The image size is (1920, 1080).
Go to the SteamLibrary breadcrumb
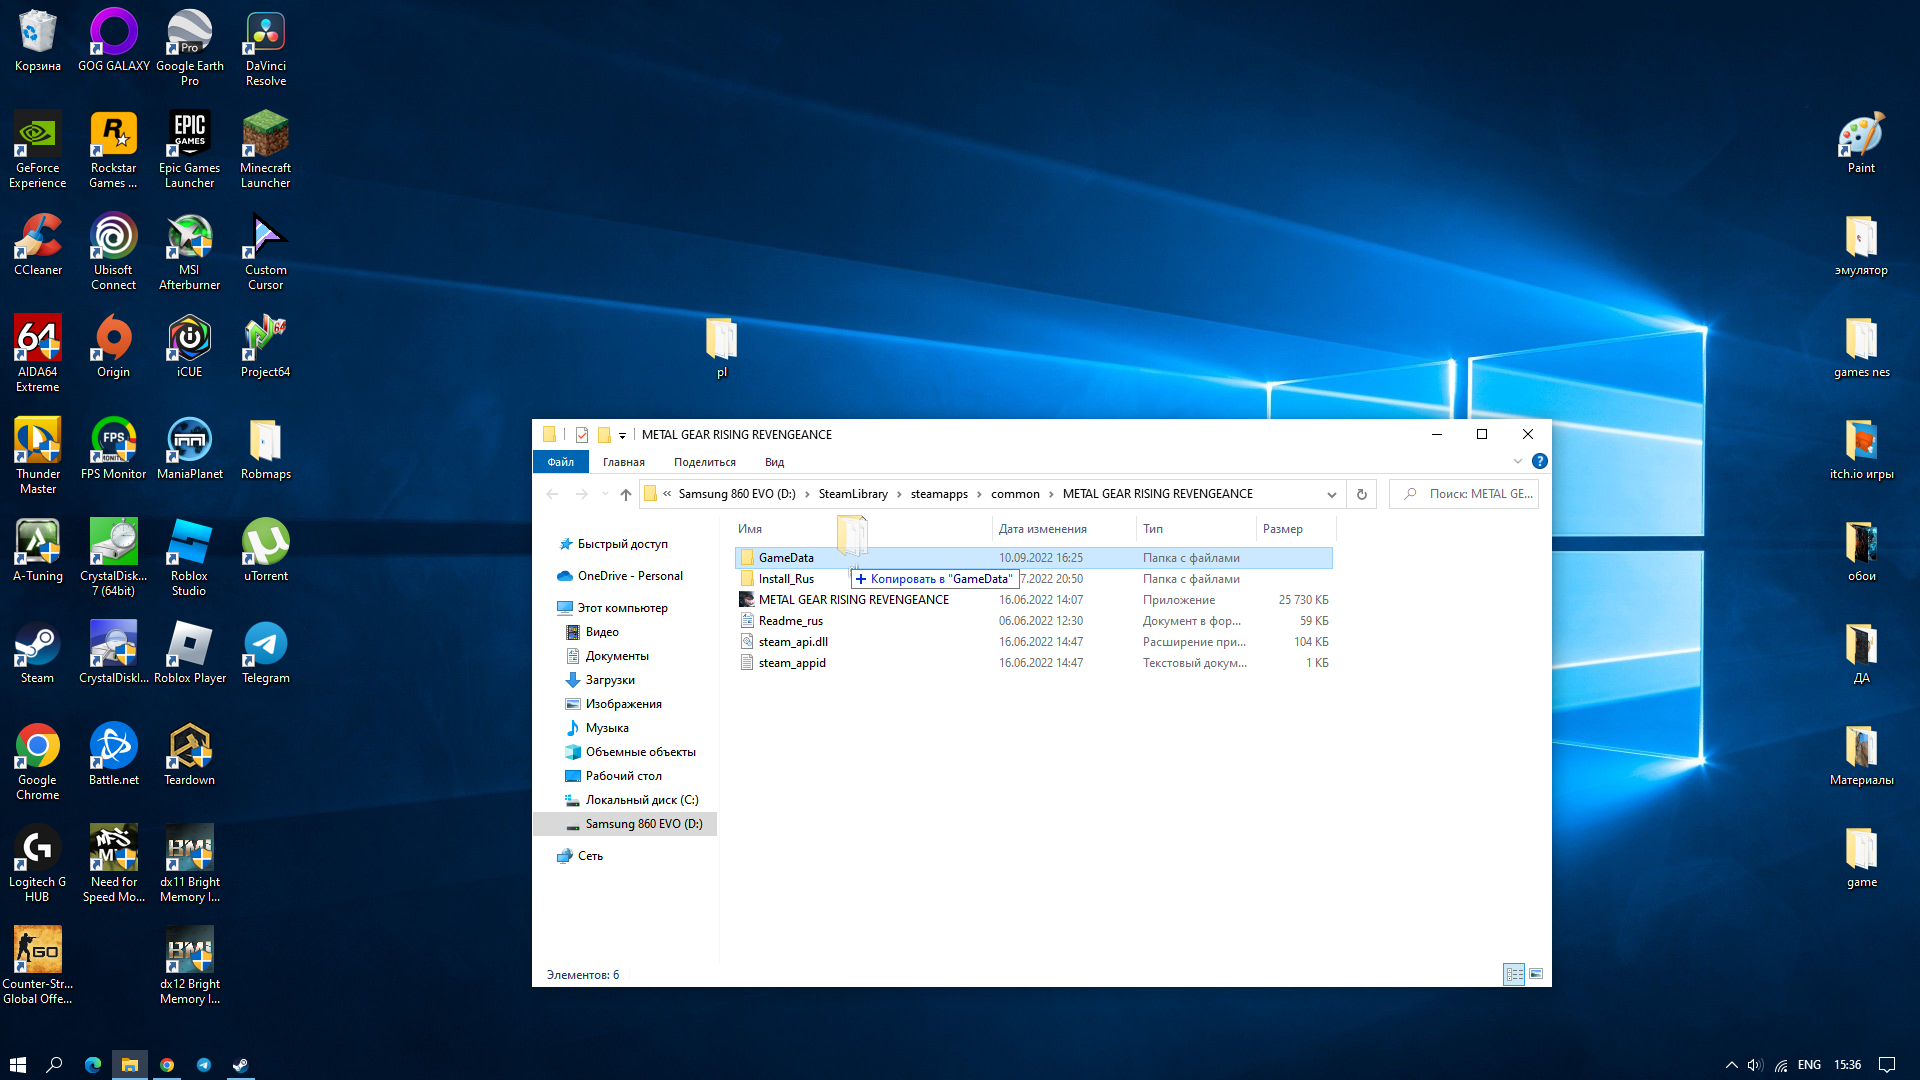pos(853,494)
